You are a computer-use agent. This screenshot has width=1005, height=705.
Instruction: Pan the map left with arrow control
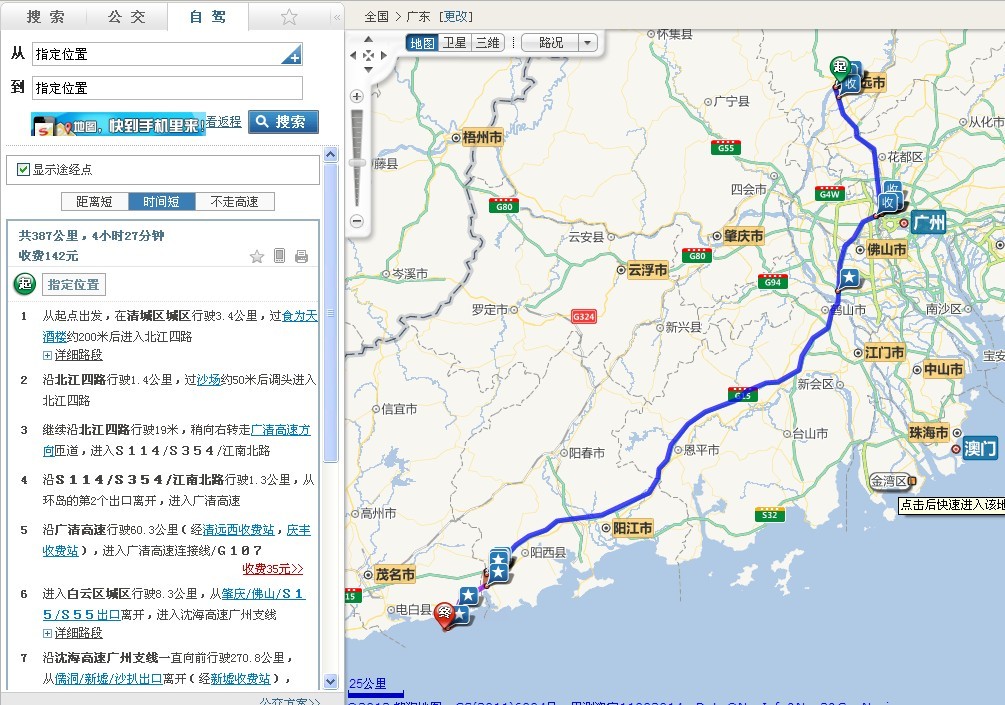click(353, 55)
